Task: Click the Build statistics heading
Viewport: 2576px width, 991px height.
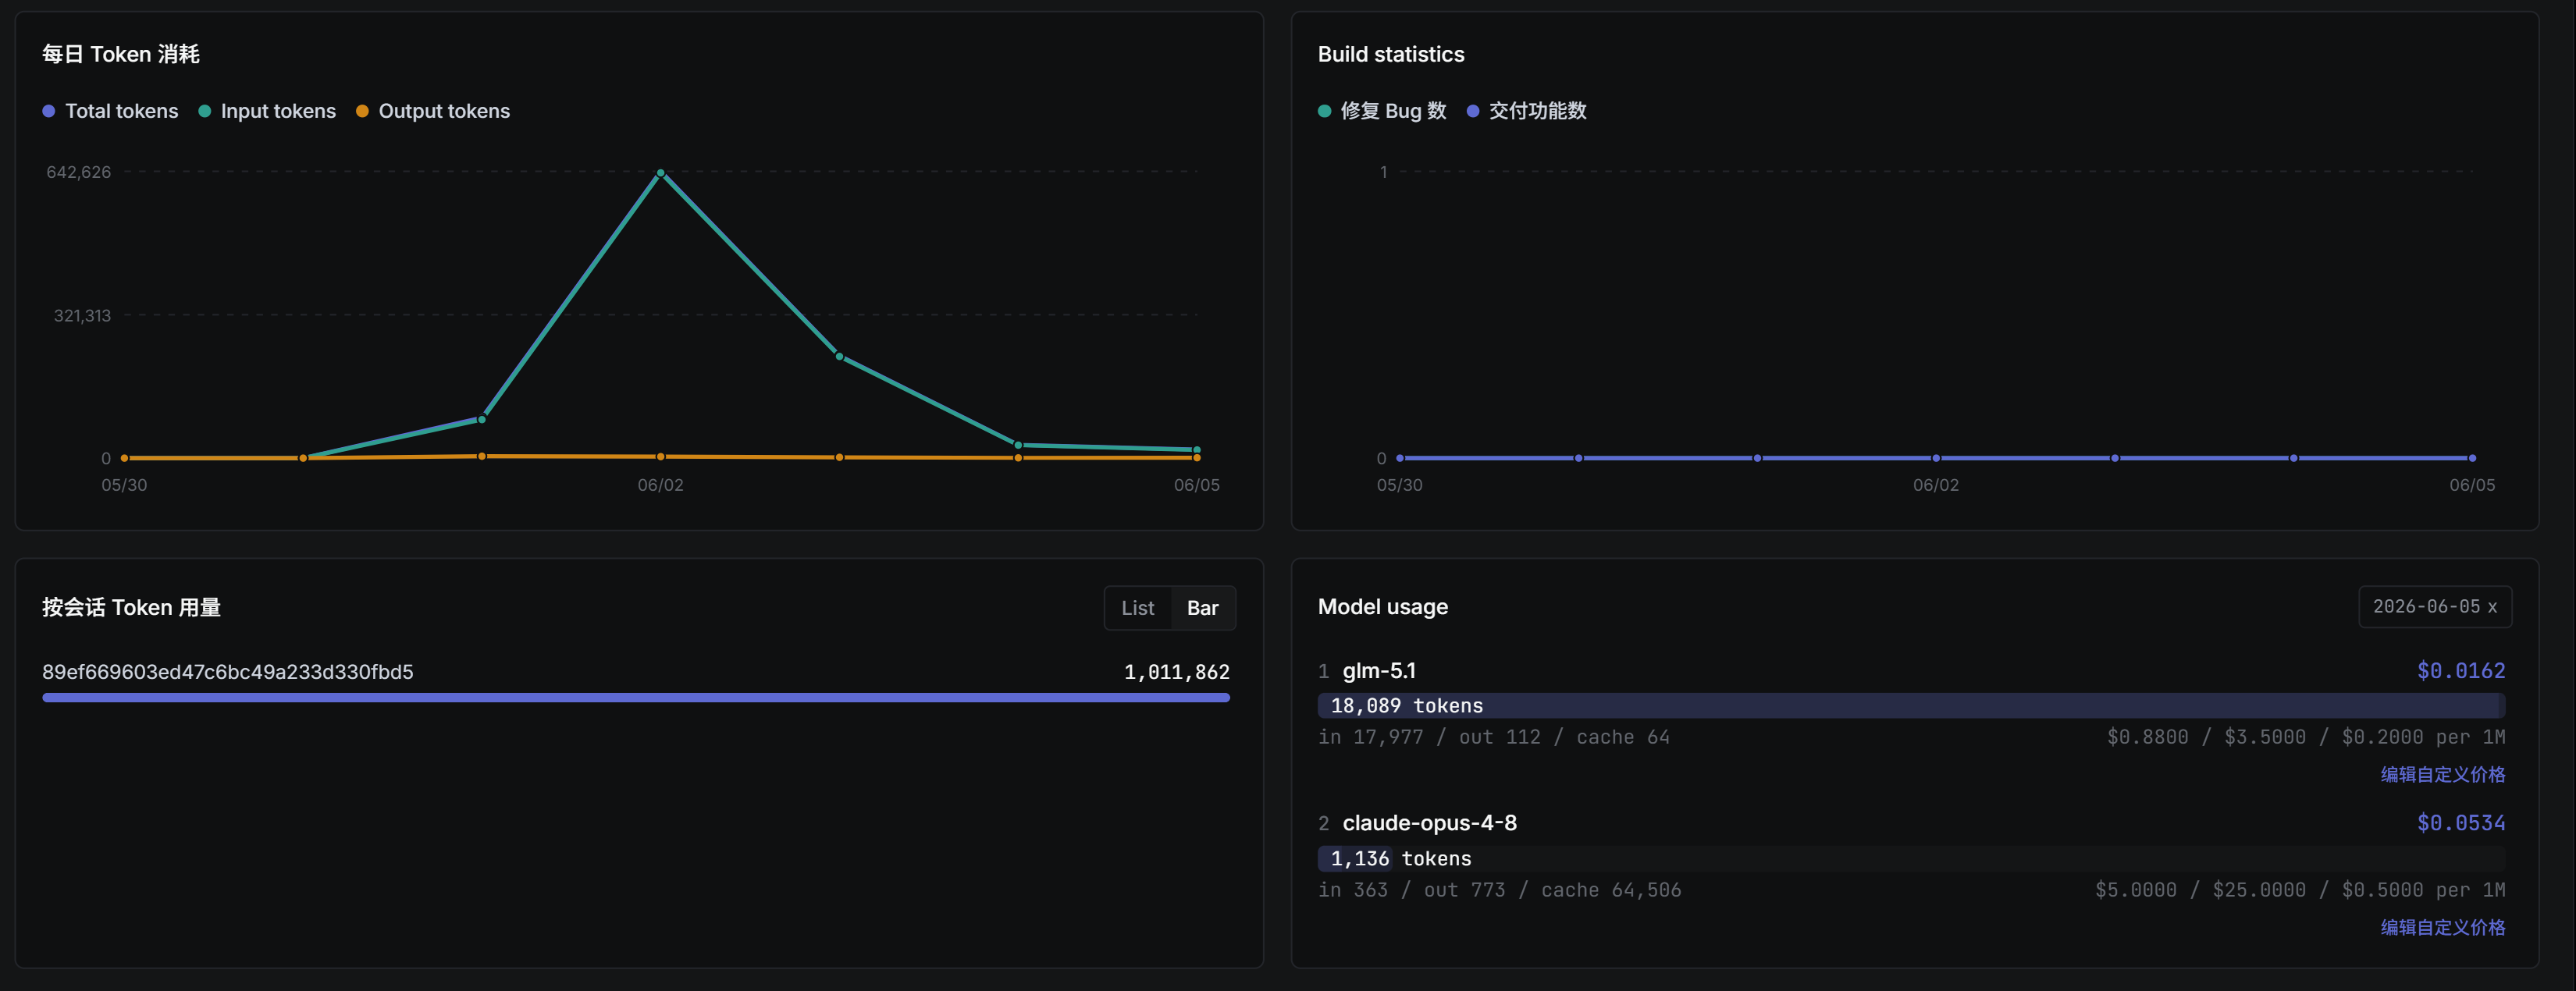Action: click(x=1391, y=54)
